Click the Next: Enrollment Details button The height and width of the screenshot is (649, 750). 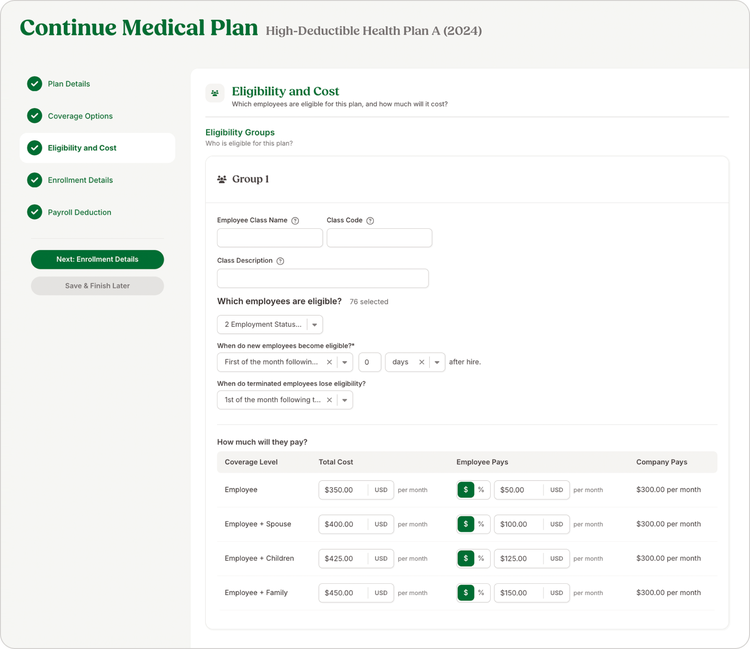pyautogui.click(x=98, y=259)
